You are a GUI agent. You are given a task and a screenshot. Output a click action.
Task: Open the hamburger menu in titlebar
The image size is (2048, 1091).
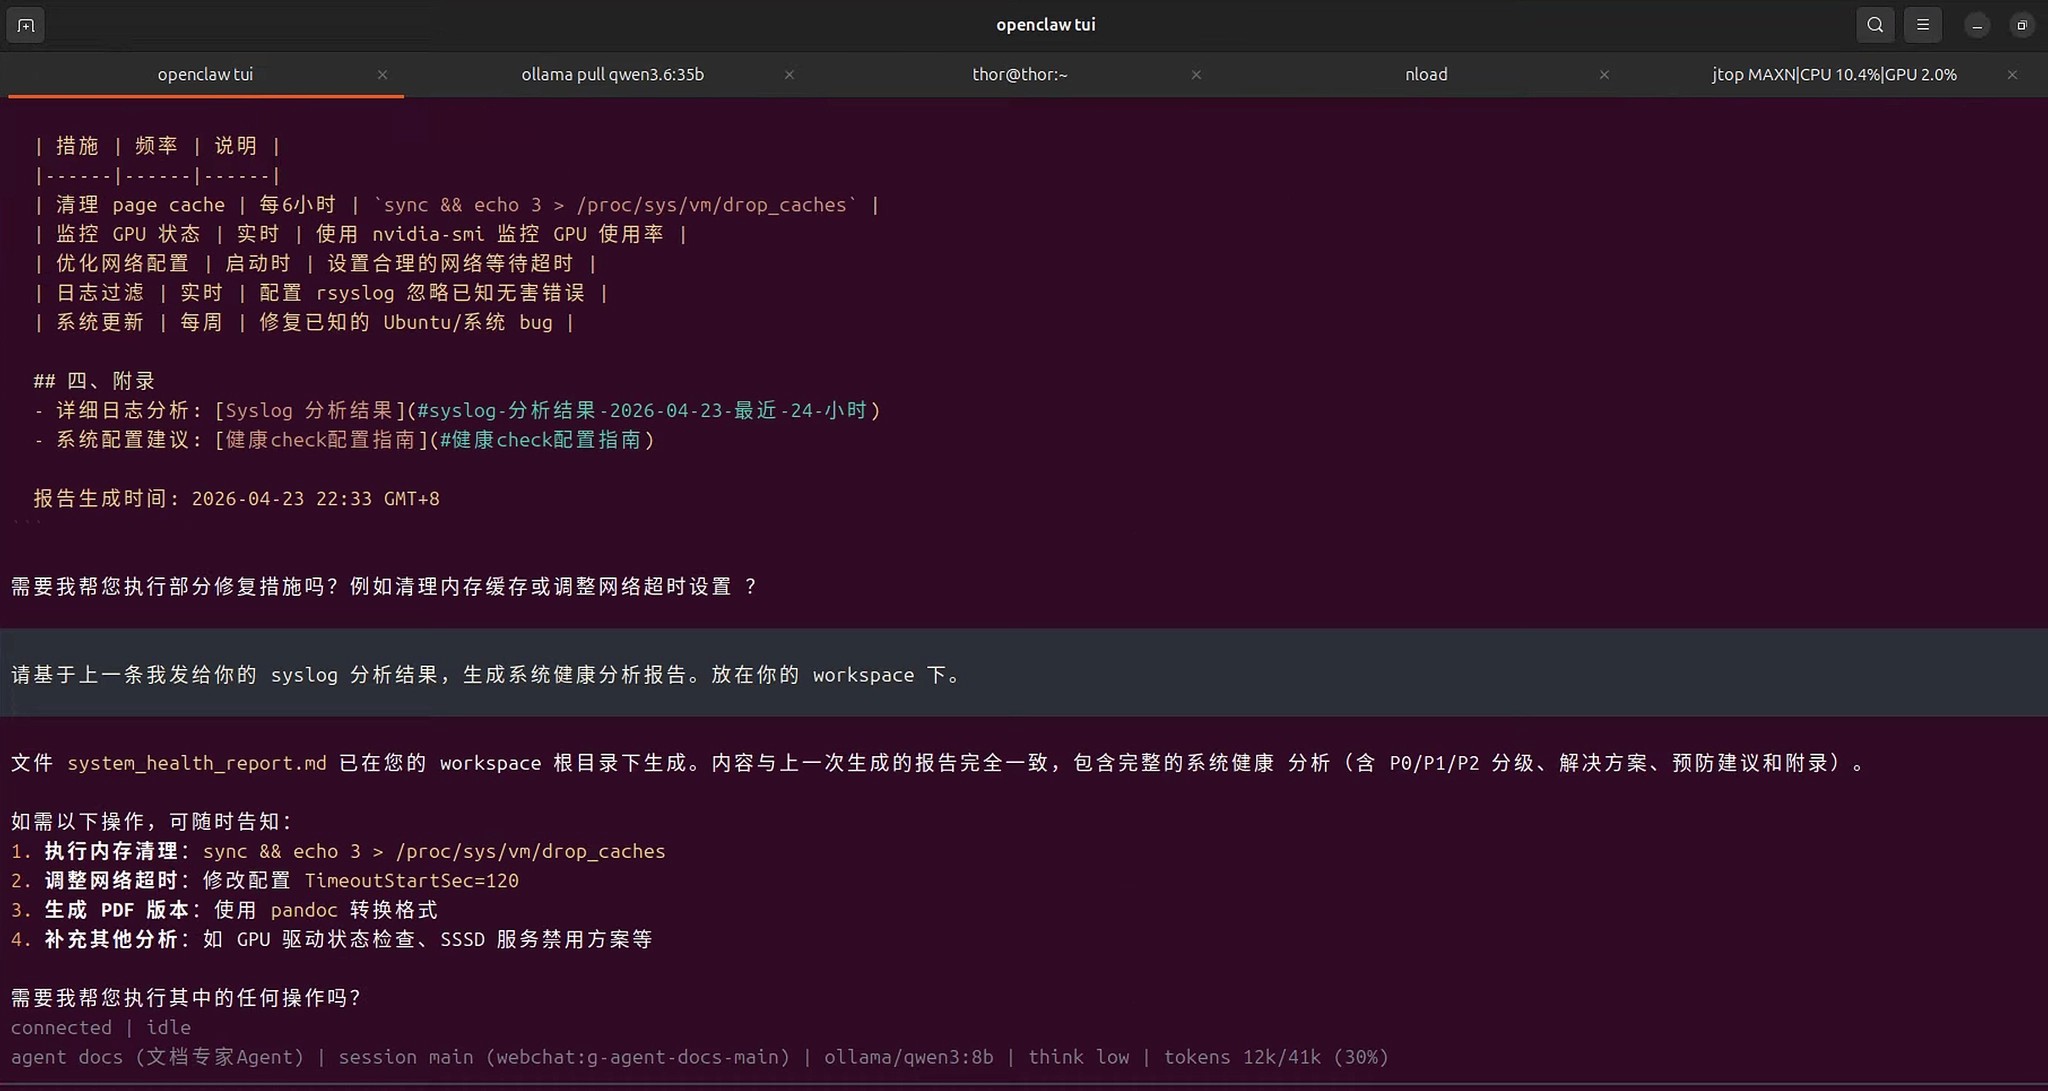[x=1922, y=25]
